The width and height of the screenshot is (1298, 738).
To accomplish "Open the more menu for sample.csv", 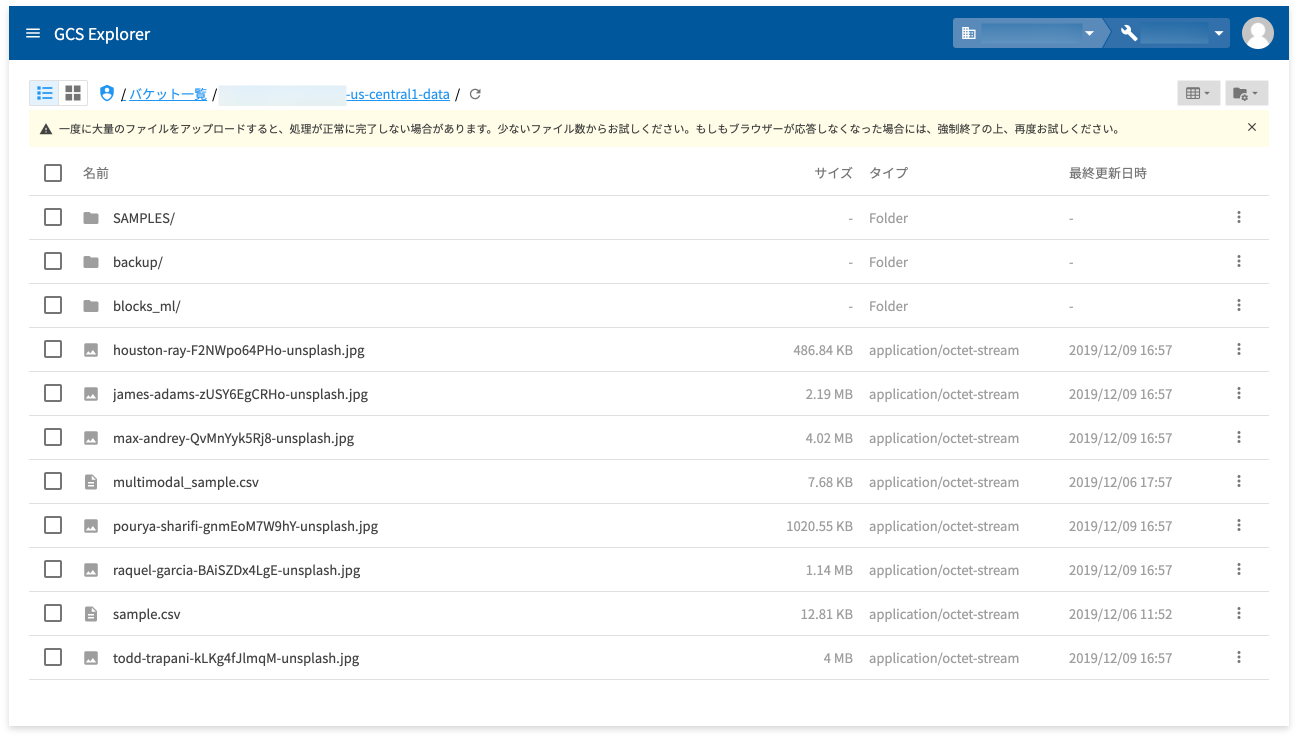I will [x=1239, y=613].
